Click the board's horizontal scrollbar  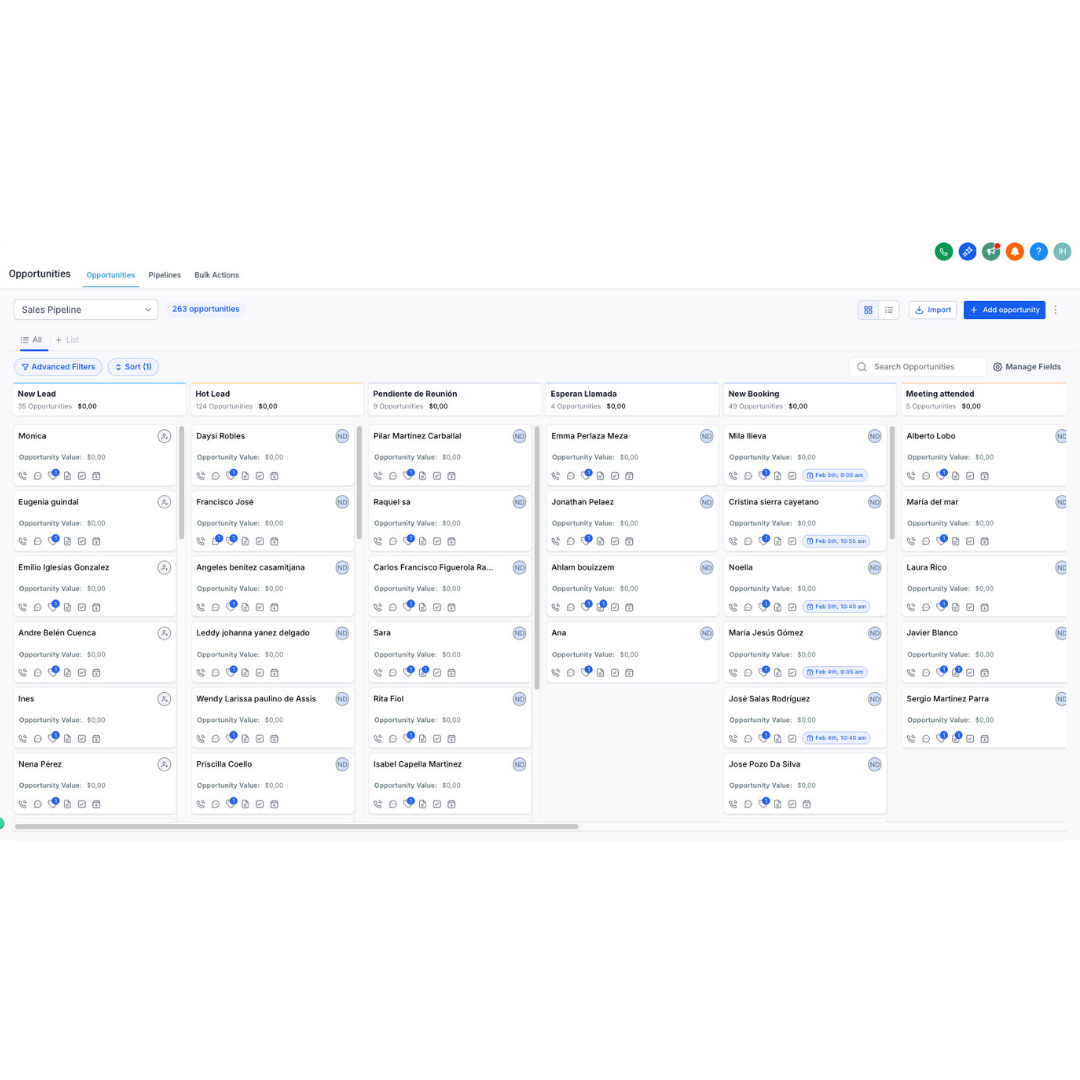pyautogui.click(x=296, y=827)
